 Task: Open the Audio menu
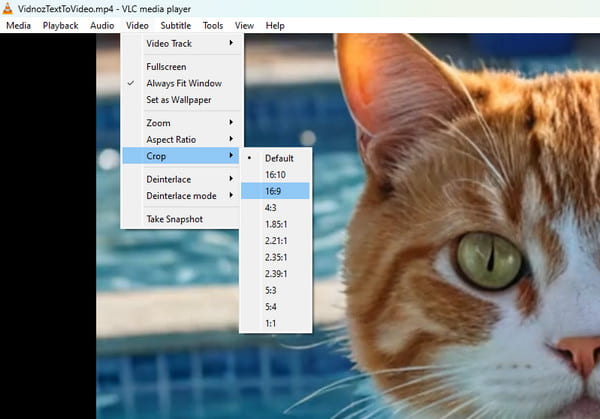point(102,25)
